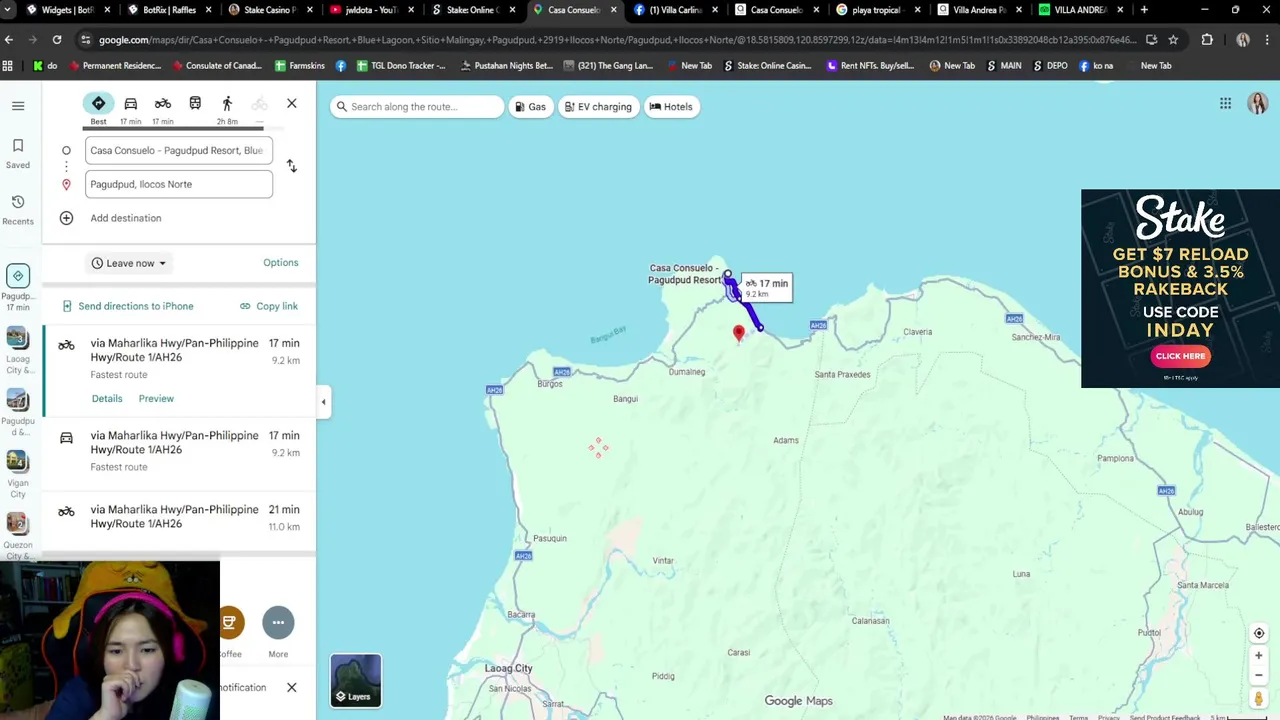Image resolution: width=1280 pixels, height=720 pixels.
Task: Search for Gas along route
Action: [x=529, y=107]
